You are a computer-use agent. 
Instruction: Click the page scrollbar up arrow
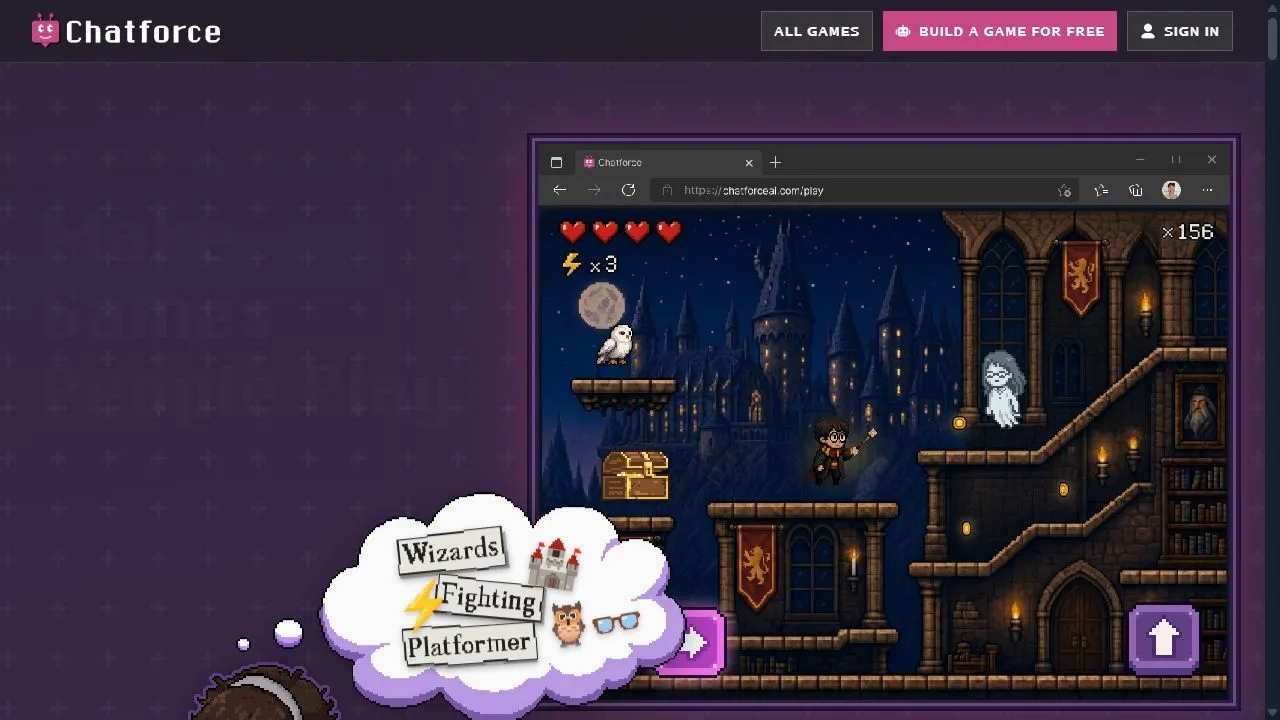1272,6
